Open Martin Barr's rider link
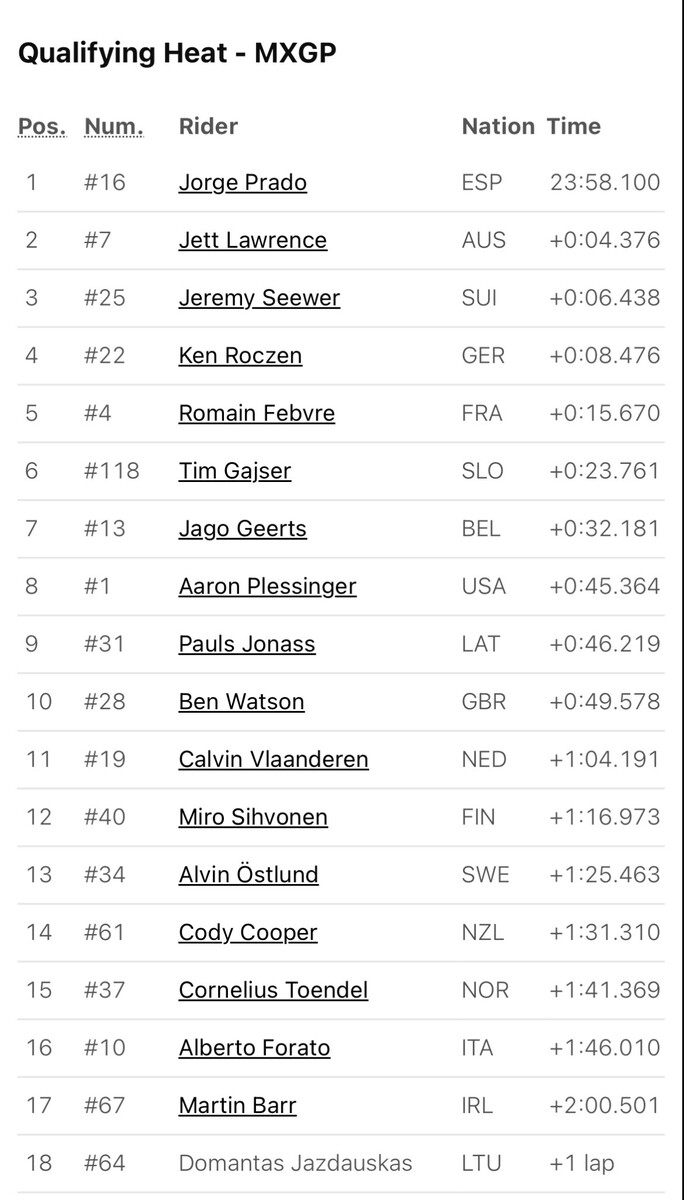The width and height of the screenshot is (684, 1200). [237, 1105]
